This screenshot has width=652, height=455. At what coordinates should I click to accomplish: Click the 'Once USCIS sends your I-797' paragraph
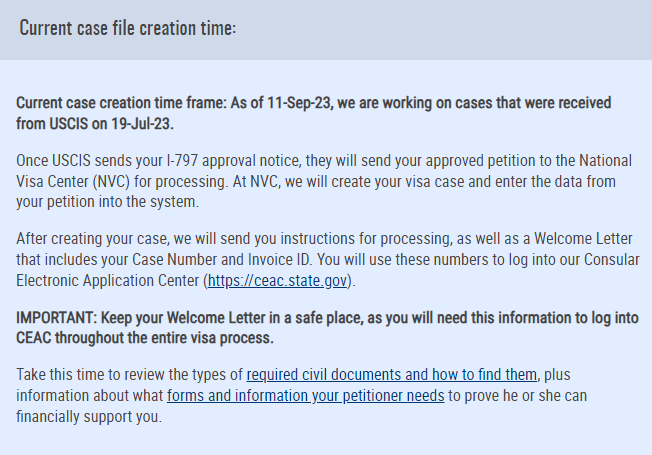click(324, 181)
